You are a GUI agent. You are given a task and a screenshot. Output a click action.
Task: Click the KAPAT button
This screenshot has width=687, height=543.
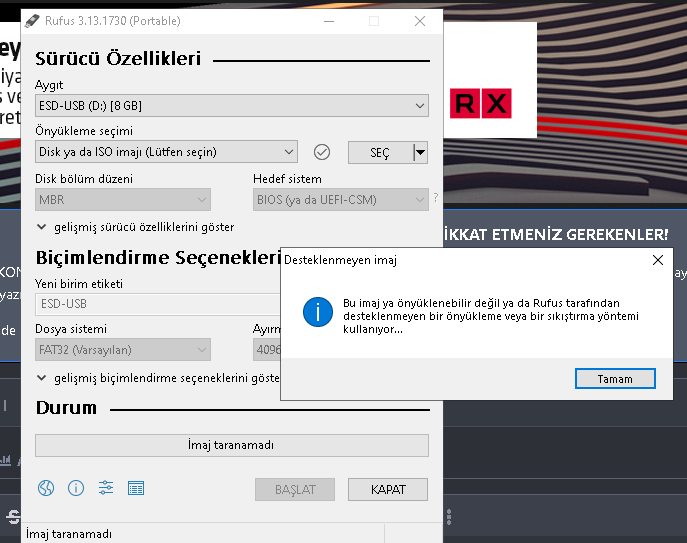pyautogui.click(x=388, y=490)
